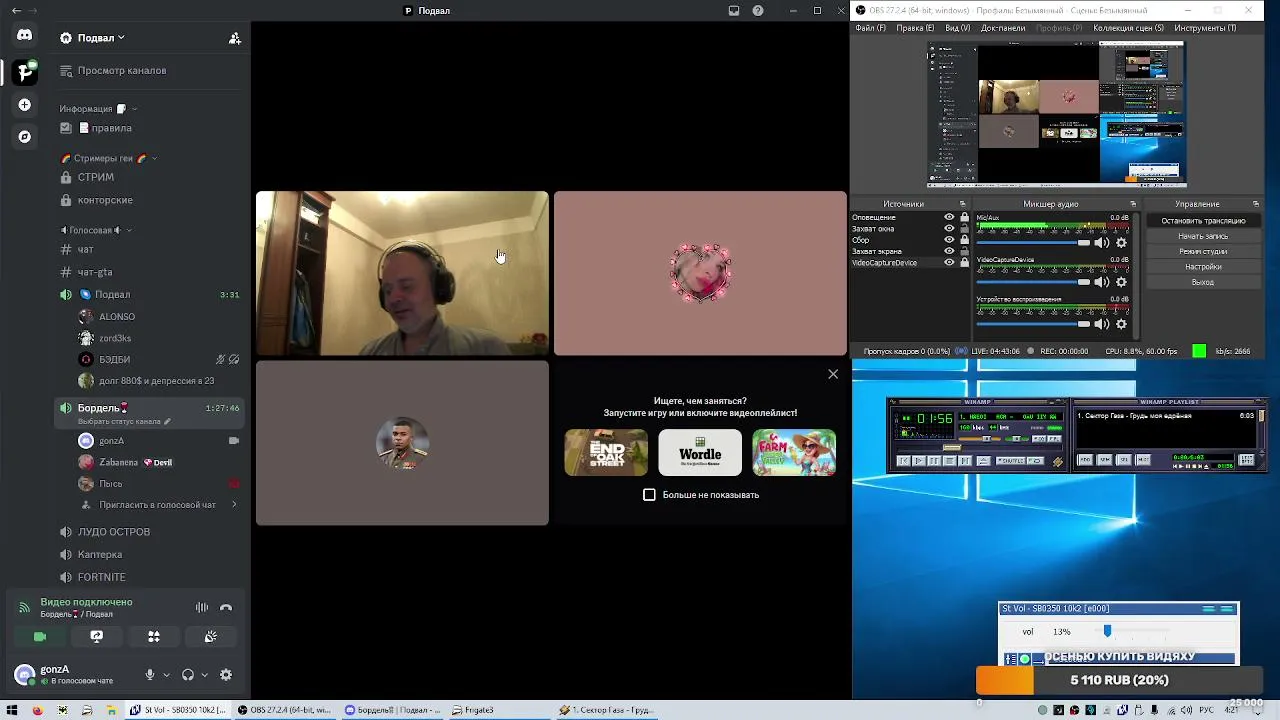The image size is (1280, 720).
Task: Toggle visibility of Захват экрана source
Action: [949, 251]
